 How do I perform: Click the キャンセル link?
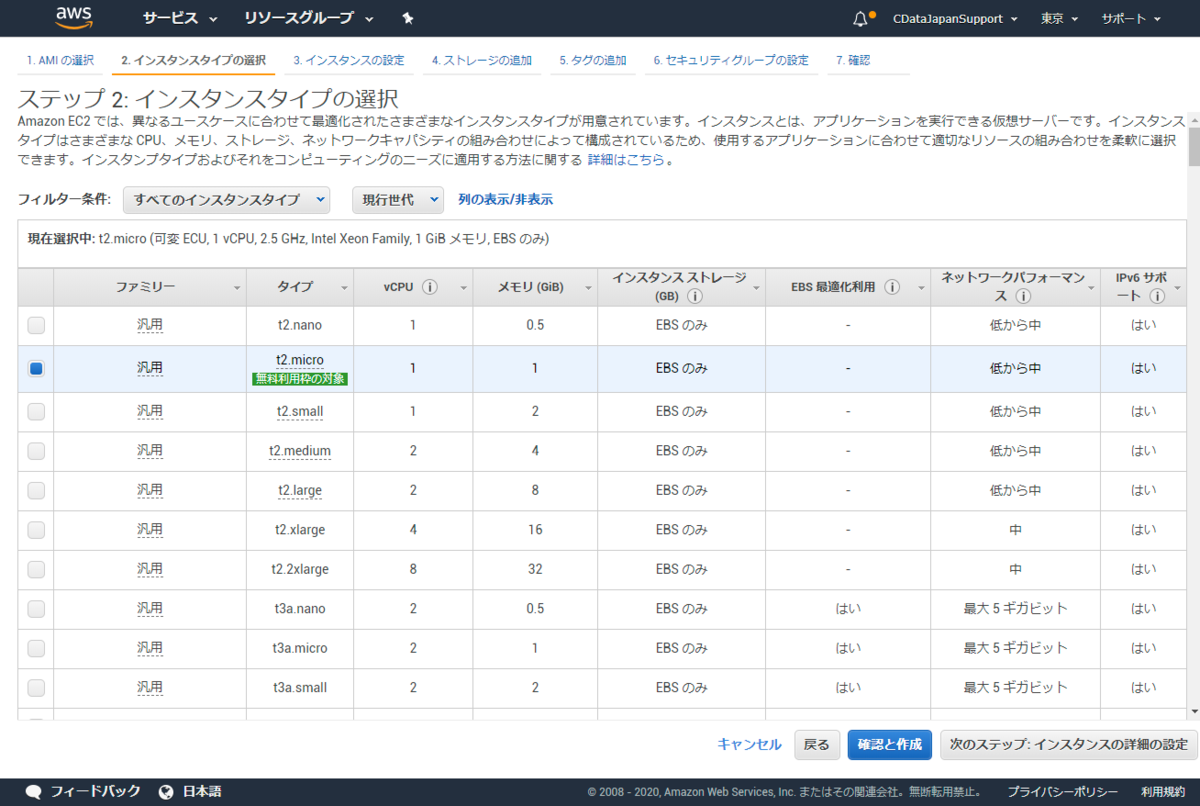tap(749, 744)
